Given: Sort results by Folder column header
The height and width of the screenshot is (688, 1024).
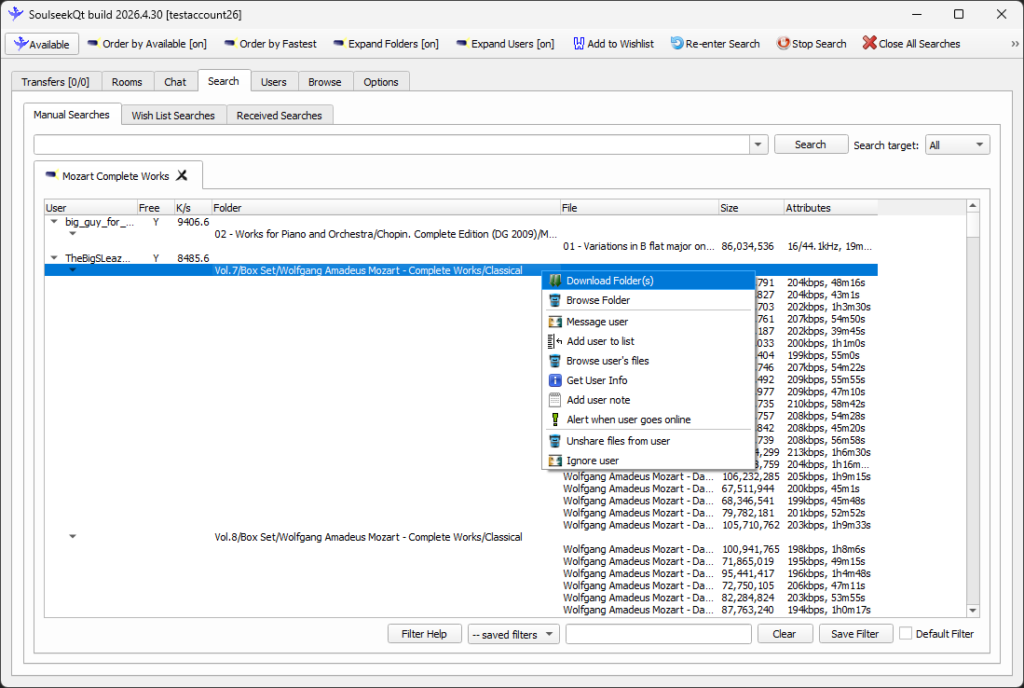Looking at the screenshot, I should pos(385,208).
